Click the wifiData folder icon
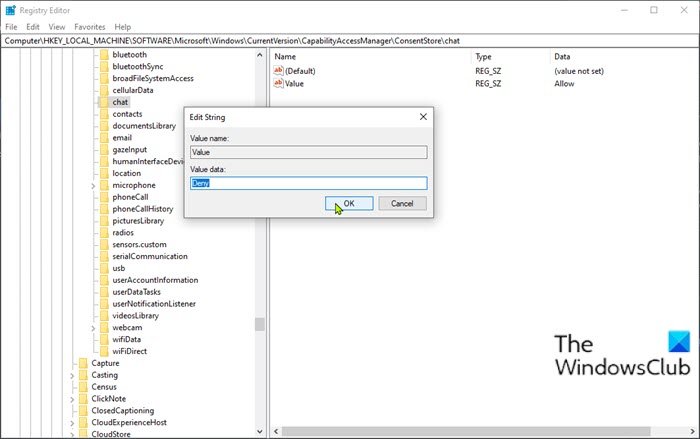Viewport: 700px width, 439px height. pos(104,339)
